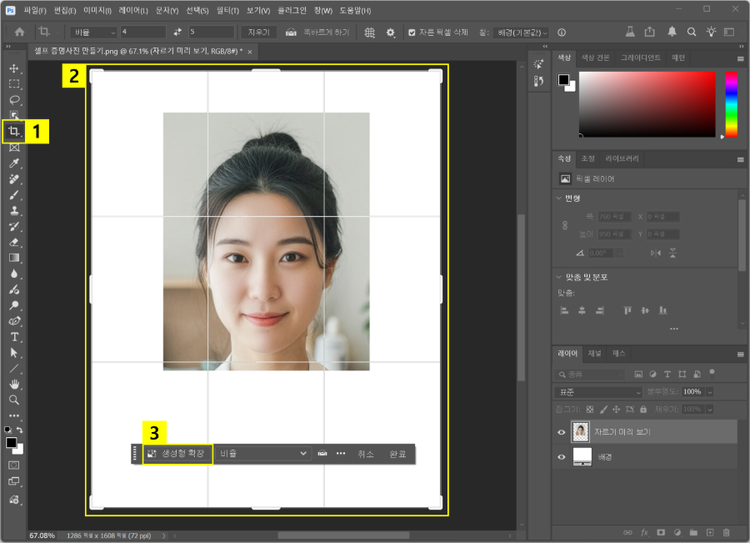
Task: Click the swap width and height icon
Action: [178, 32]
